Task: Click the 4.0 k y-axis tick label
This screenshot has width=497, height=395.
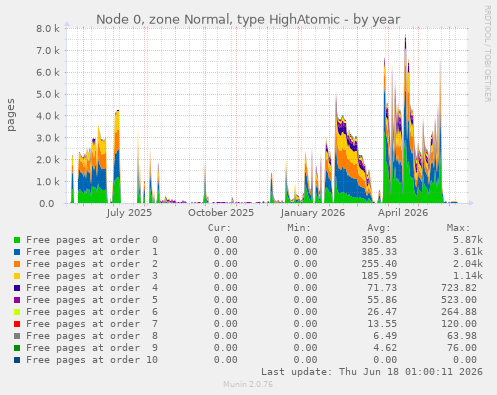Action: [x=48, y=116]
